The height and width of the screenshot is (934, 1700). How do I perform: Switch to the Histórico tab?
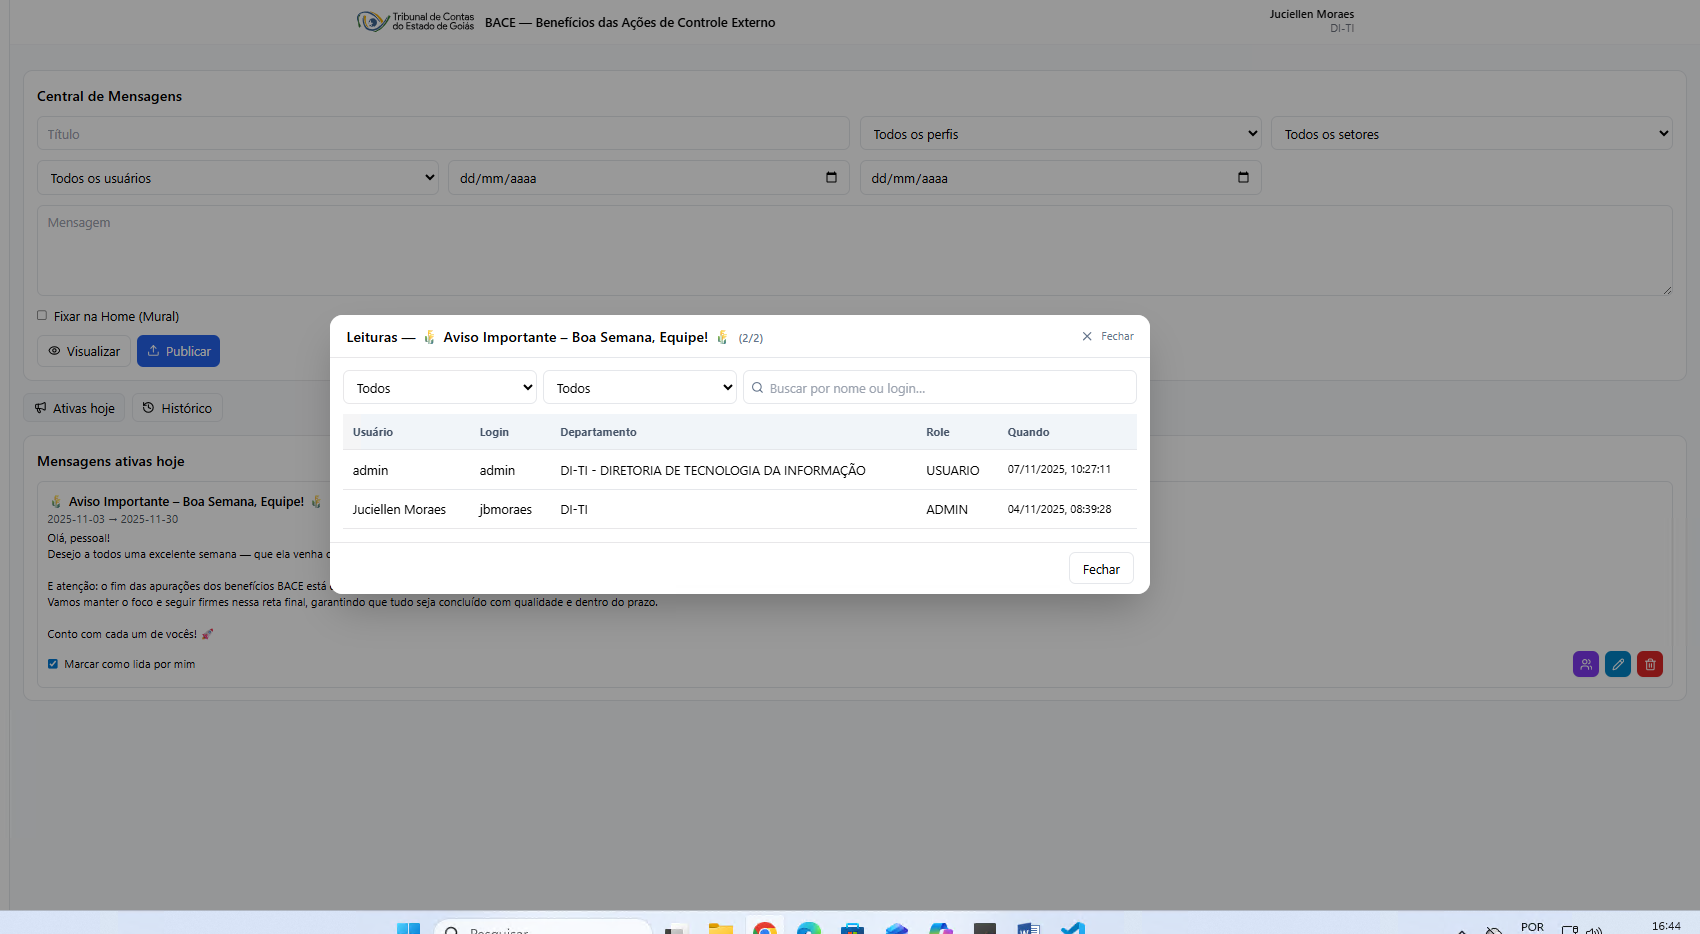pyautogui.click(x=178, y=408)
